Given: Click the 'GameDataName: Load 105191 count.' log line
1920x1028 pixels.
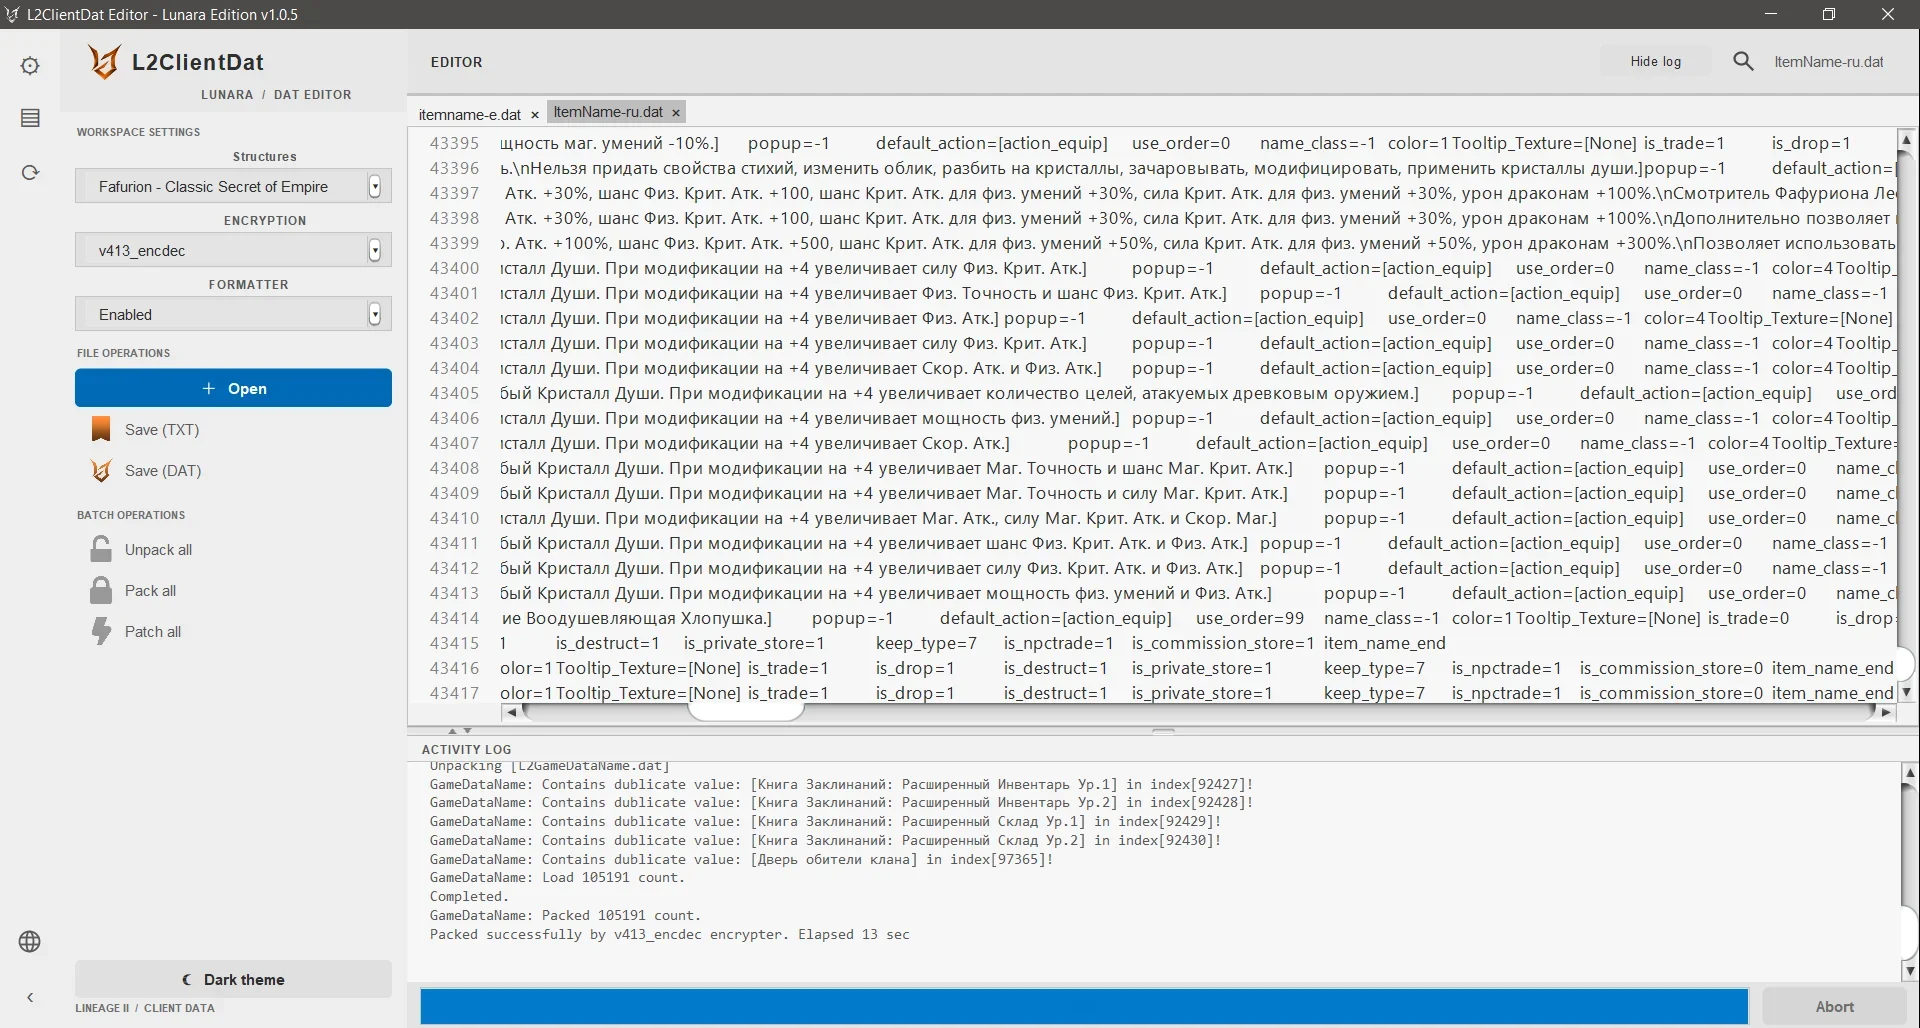Looking at the screenshot, I should [557, 877].
